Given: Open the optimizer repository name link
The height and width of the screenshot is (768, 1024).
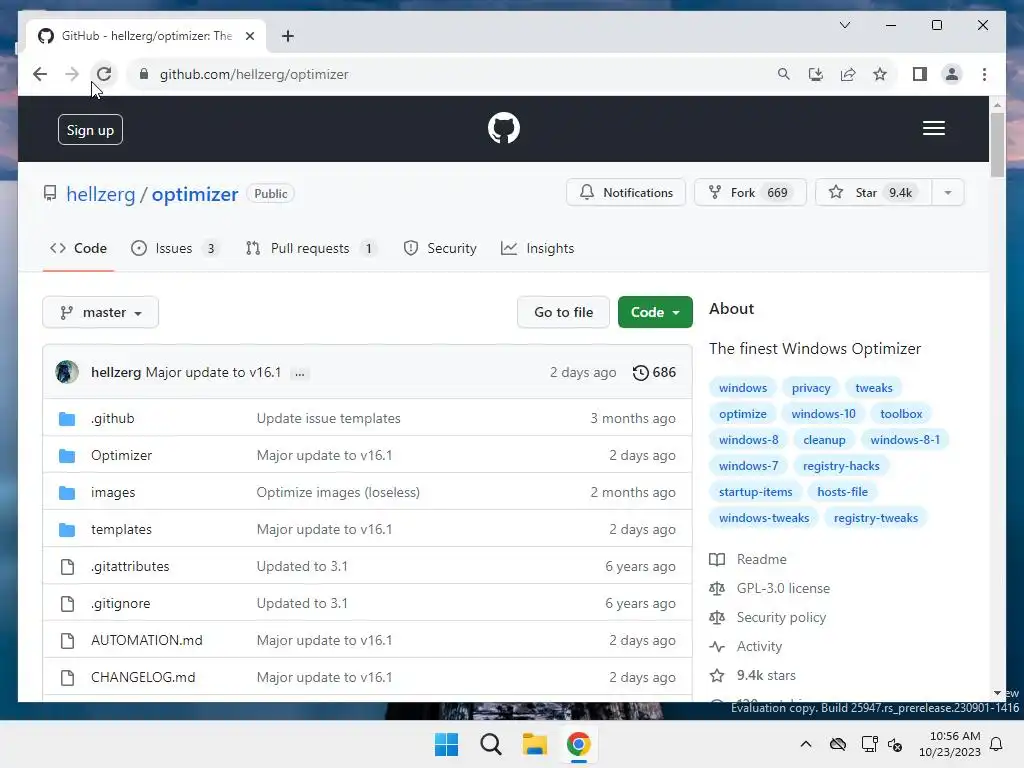Looking at the screenshot, I should tap(195, 194).
